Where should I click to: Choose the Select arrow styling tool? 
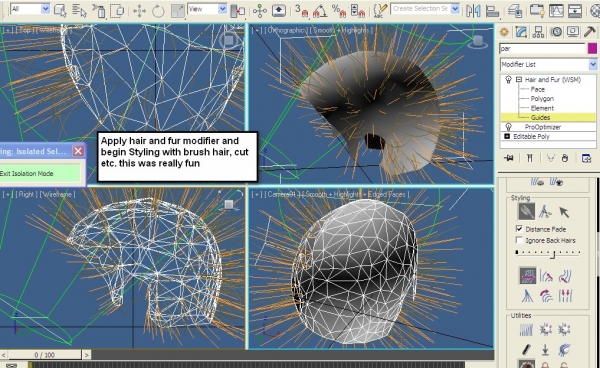click(564, 212)
